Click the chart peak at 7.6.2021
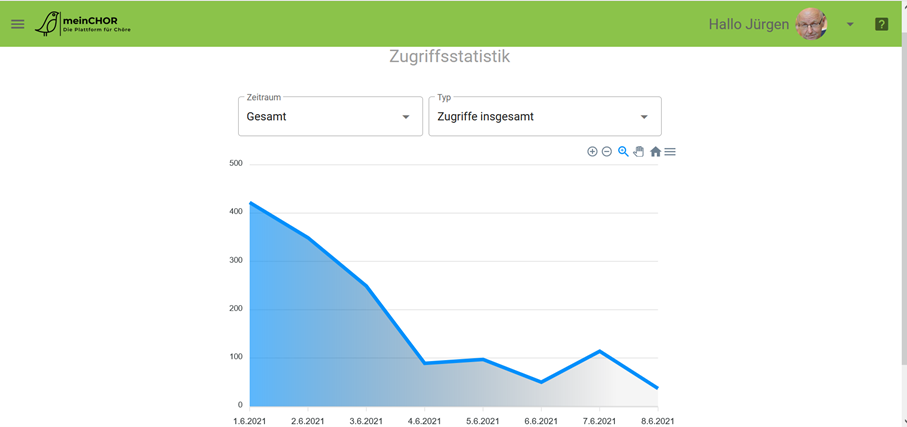 click(599, 351)
